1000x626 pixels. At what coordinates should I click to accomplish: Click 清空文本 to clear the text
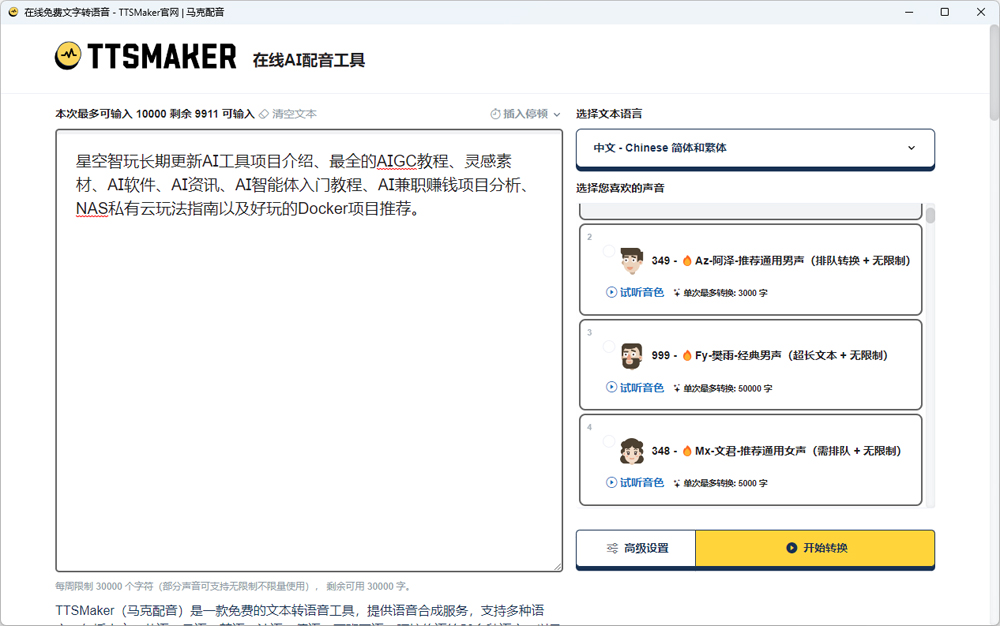click(294, 114)
